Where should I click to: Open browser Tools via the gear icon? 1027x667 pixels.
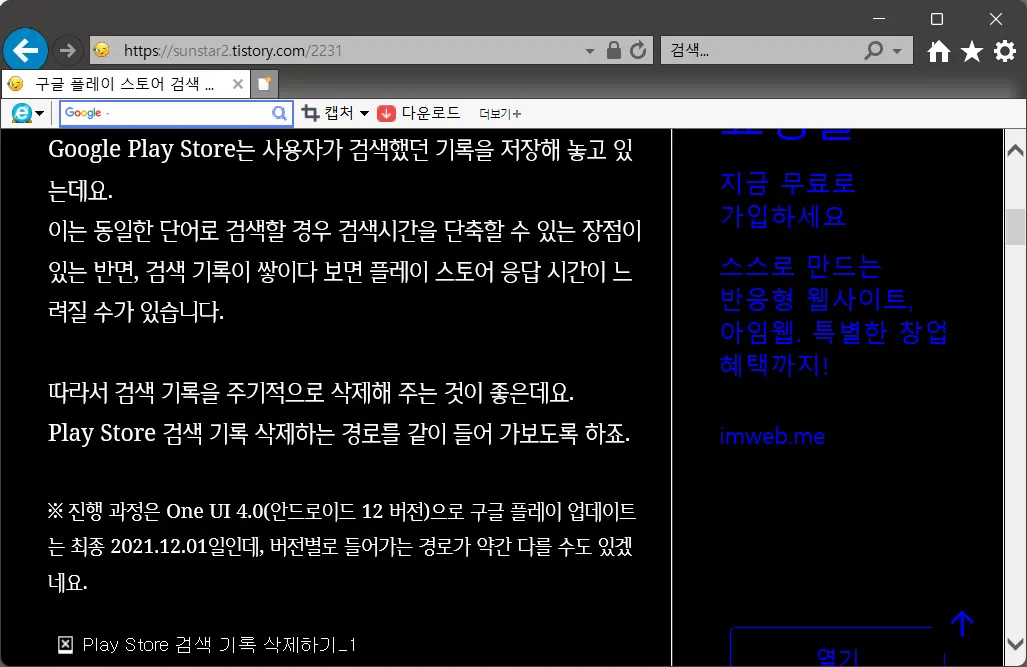[x=1004, y=50]
